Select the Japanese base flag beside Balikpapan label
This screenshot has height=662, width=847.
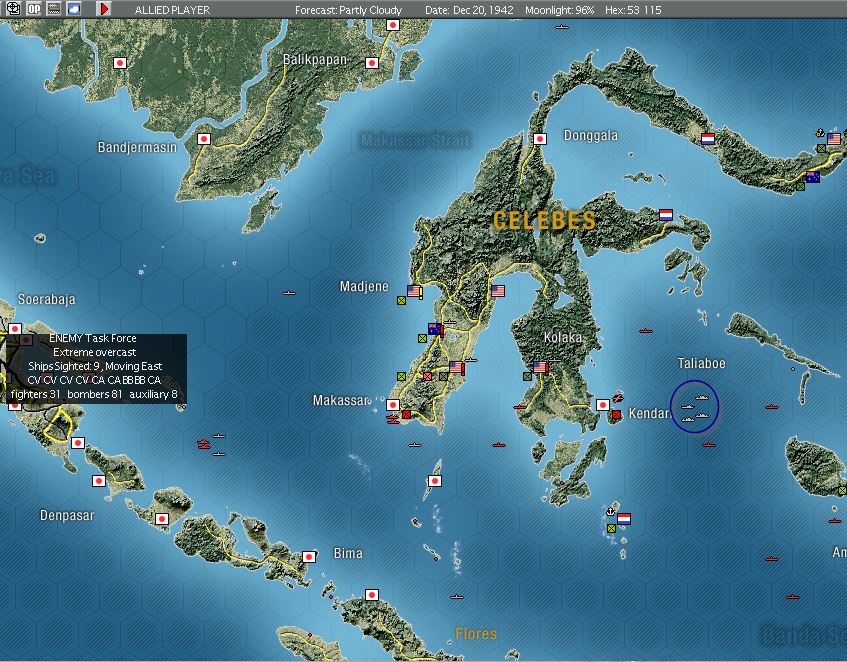point(372,63)
